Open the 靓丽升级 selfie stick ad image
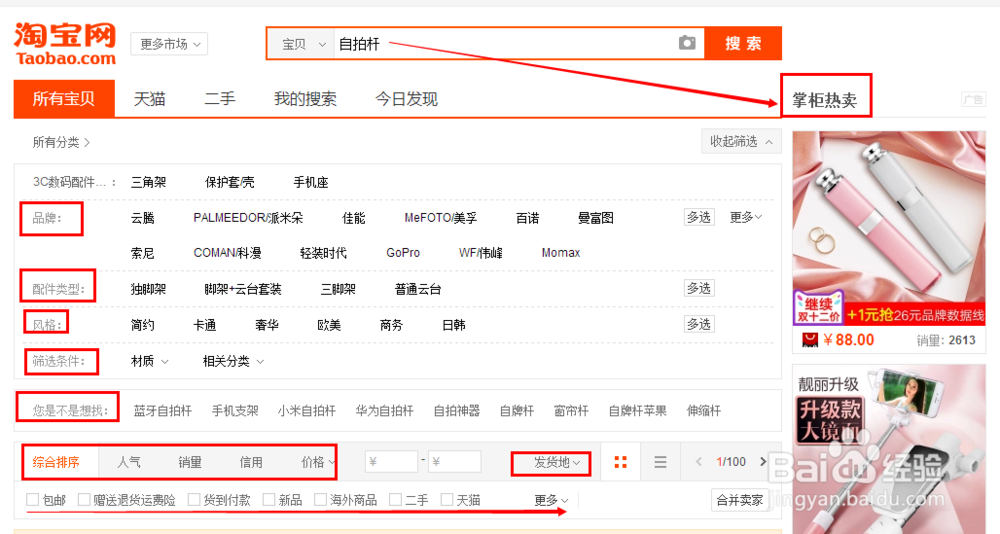 click(888, 449)
